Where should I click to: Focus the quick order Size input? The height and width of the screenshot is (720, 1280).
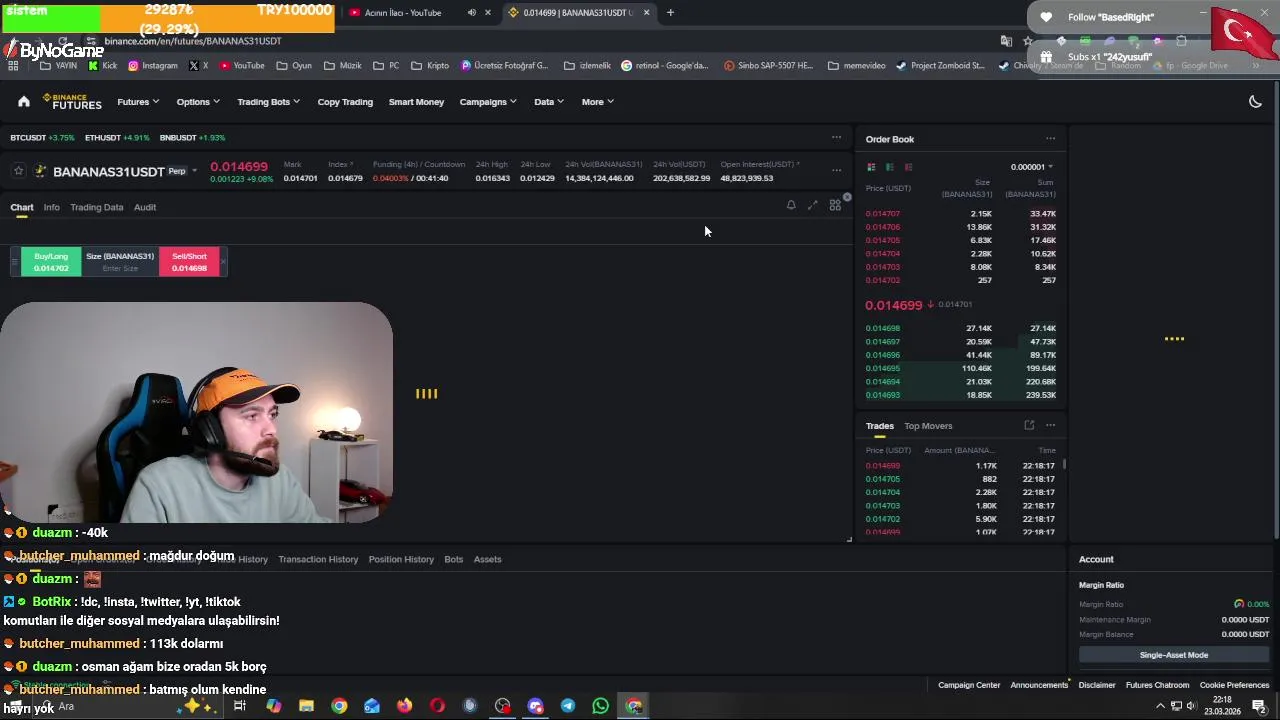point(120,268)
